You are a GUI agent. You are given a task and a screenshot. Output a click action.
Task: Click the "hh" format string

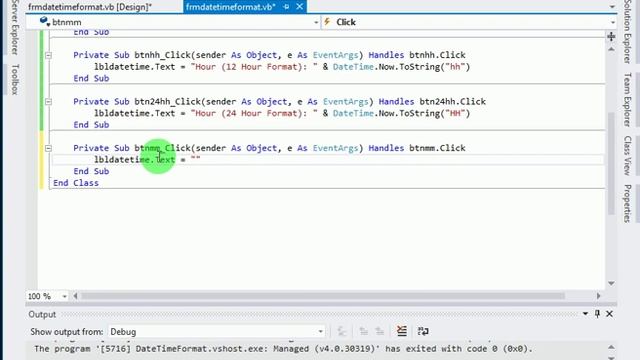pos(456,67)
